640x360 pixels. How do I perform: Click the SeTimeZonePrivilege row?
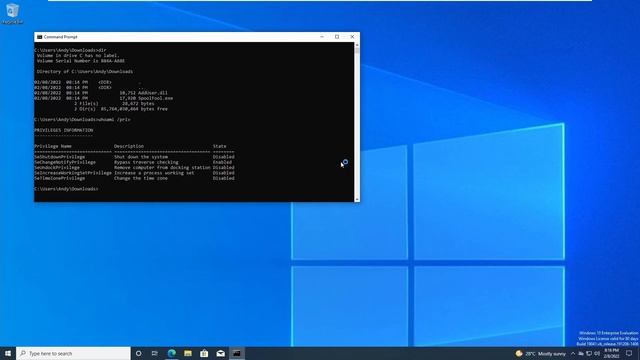point(134,178)
